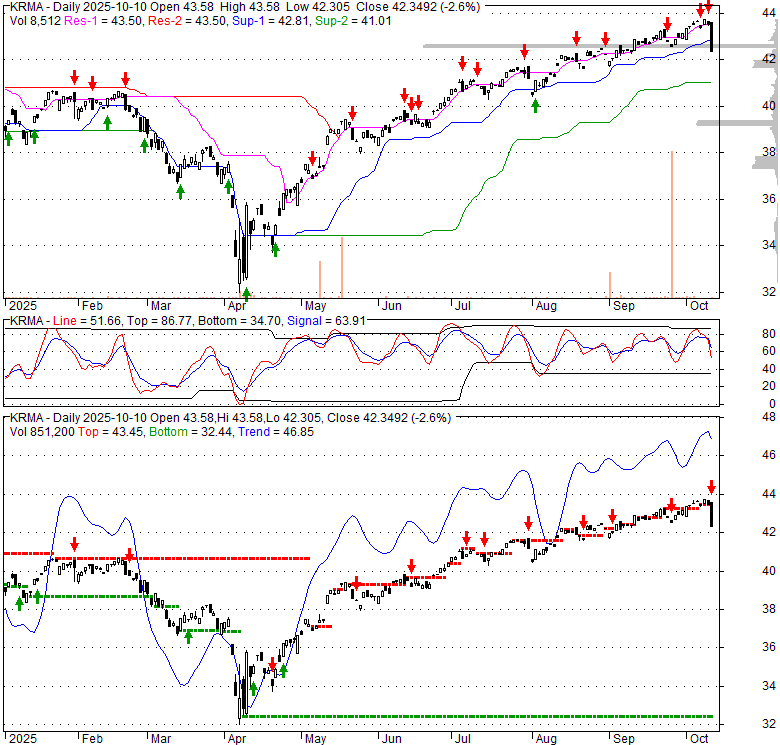Click the long gray volume-profile bar near 42.5
The image size is (780, 745).
tap(600, 46)
